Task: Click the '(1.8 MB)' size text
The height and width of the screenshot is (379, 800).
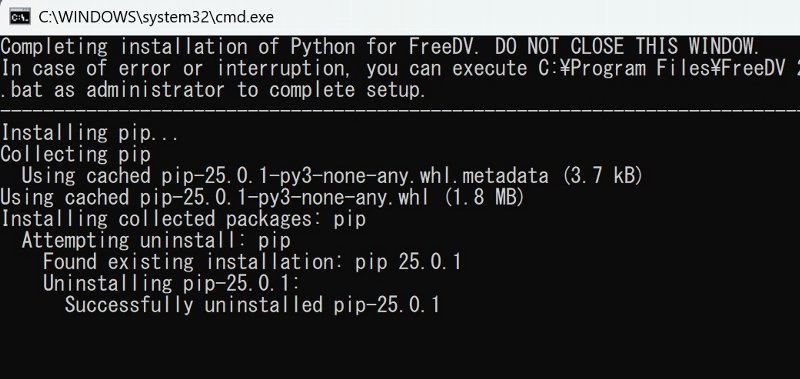Action: (x=484, y=198)
